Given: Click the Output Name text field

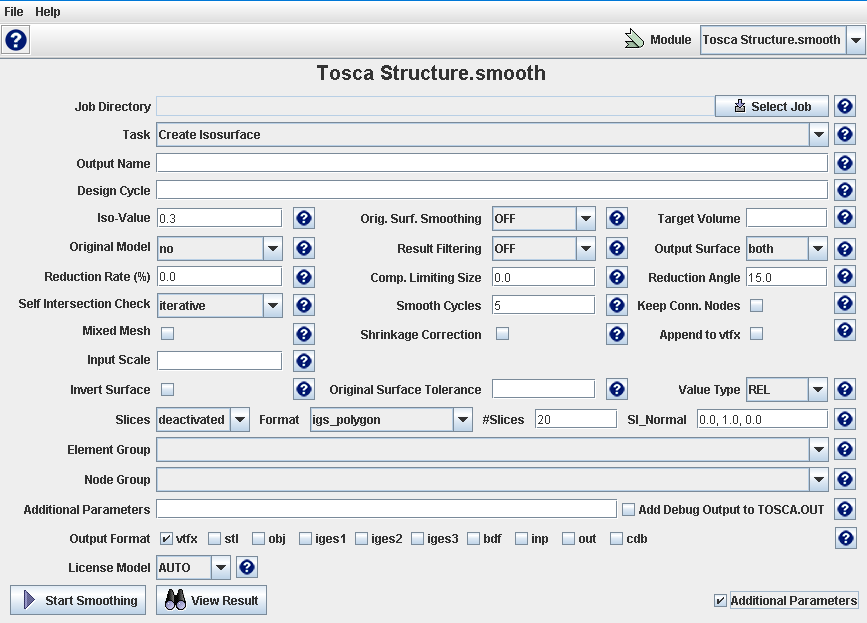Looking at the screenshot, I should 491,163.
